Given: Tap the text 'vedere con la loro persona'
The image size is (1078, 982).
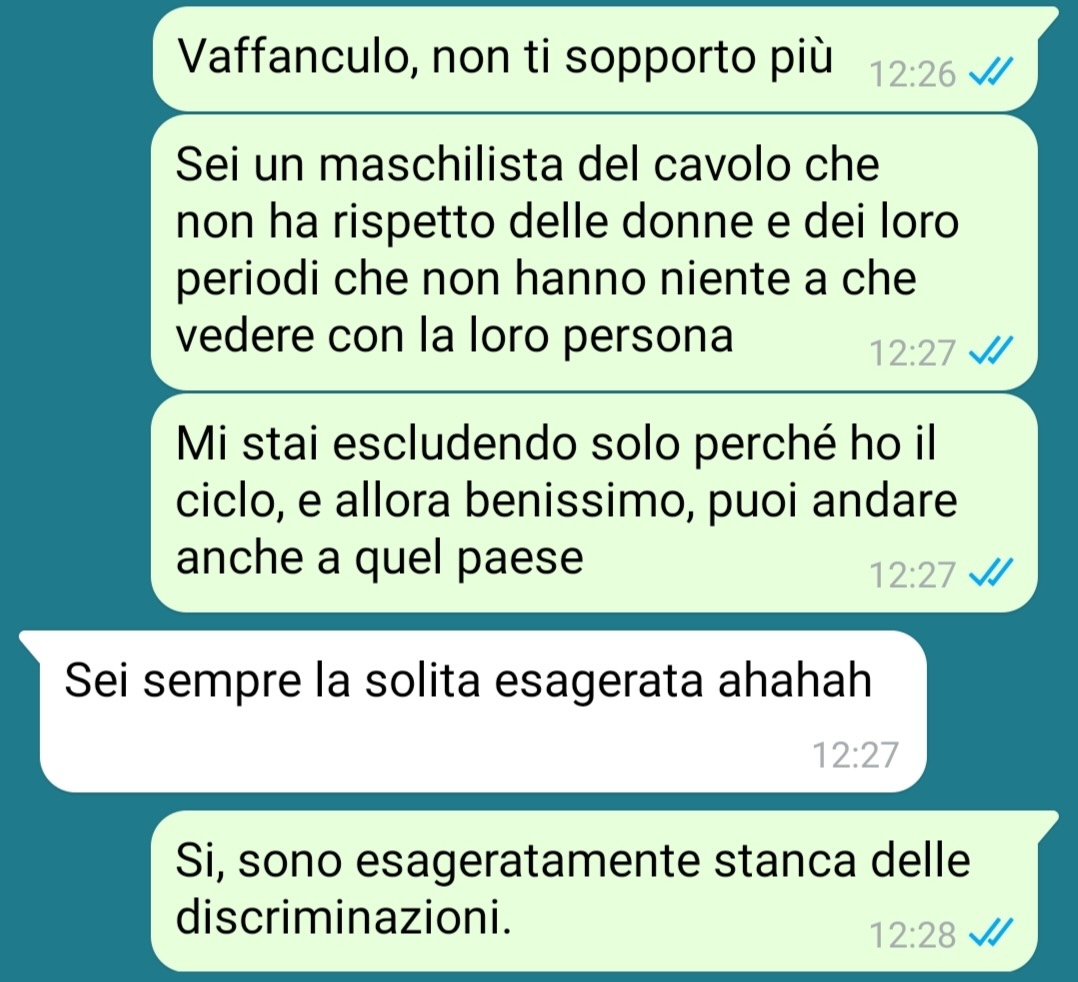Looking at the screenshot, I should pyautogui.click(x=454, y=336).
